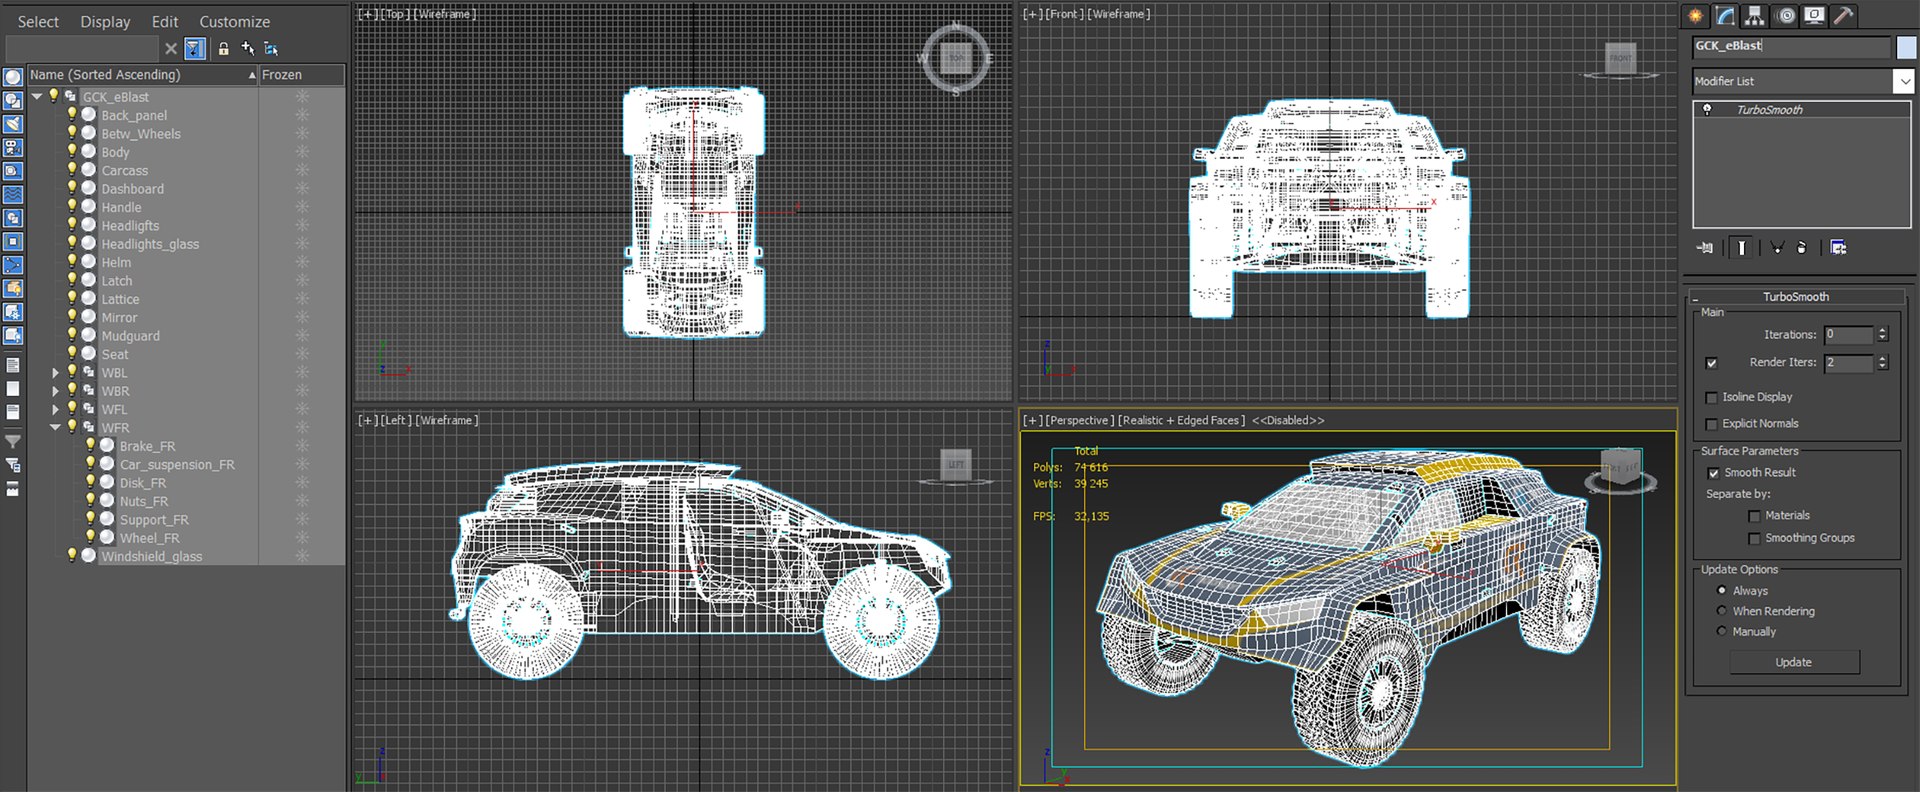Click the lock cell editing padlock icon
The width and height of the screenshot is (1920, 792).
tap(223, 48)
